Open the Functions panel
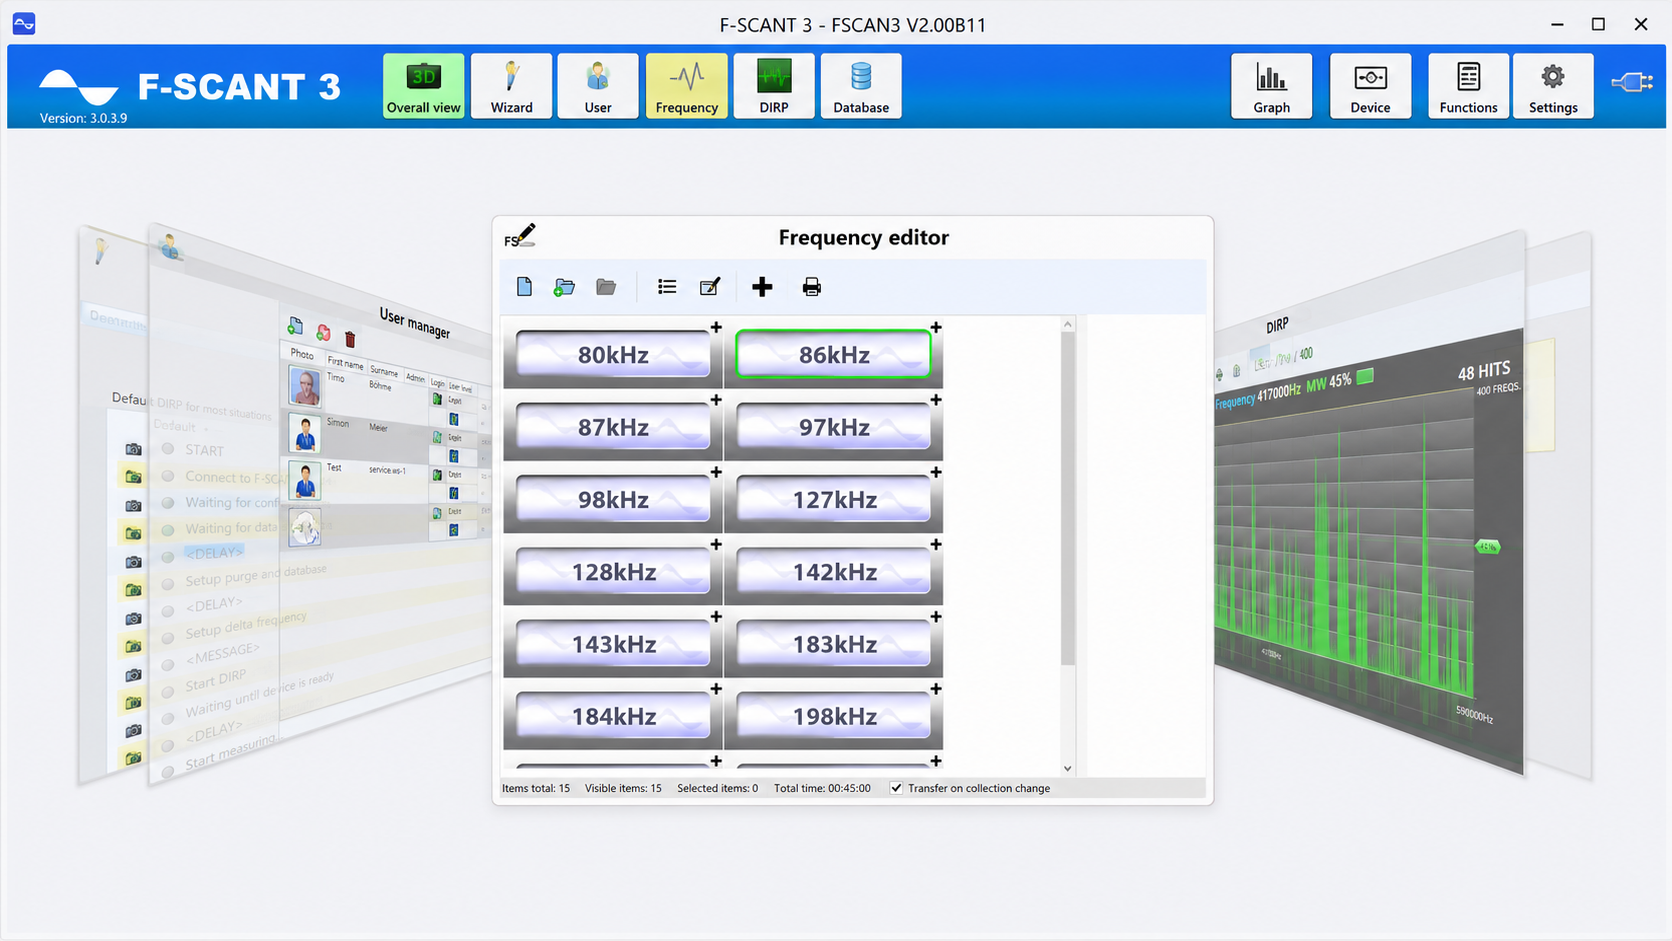 click(x=1468, y=86)
